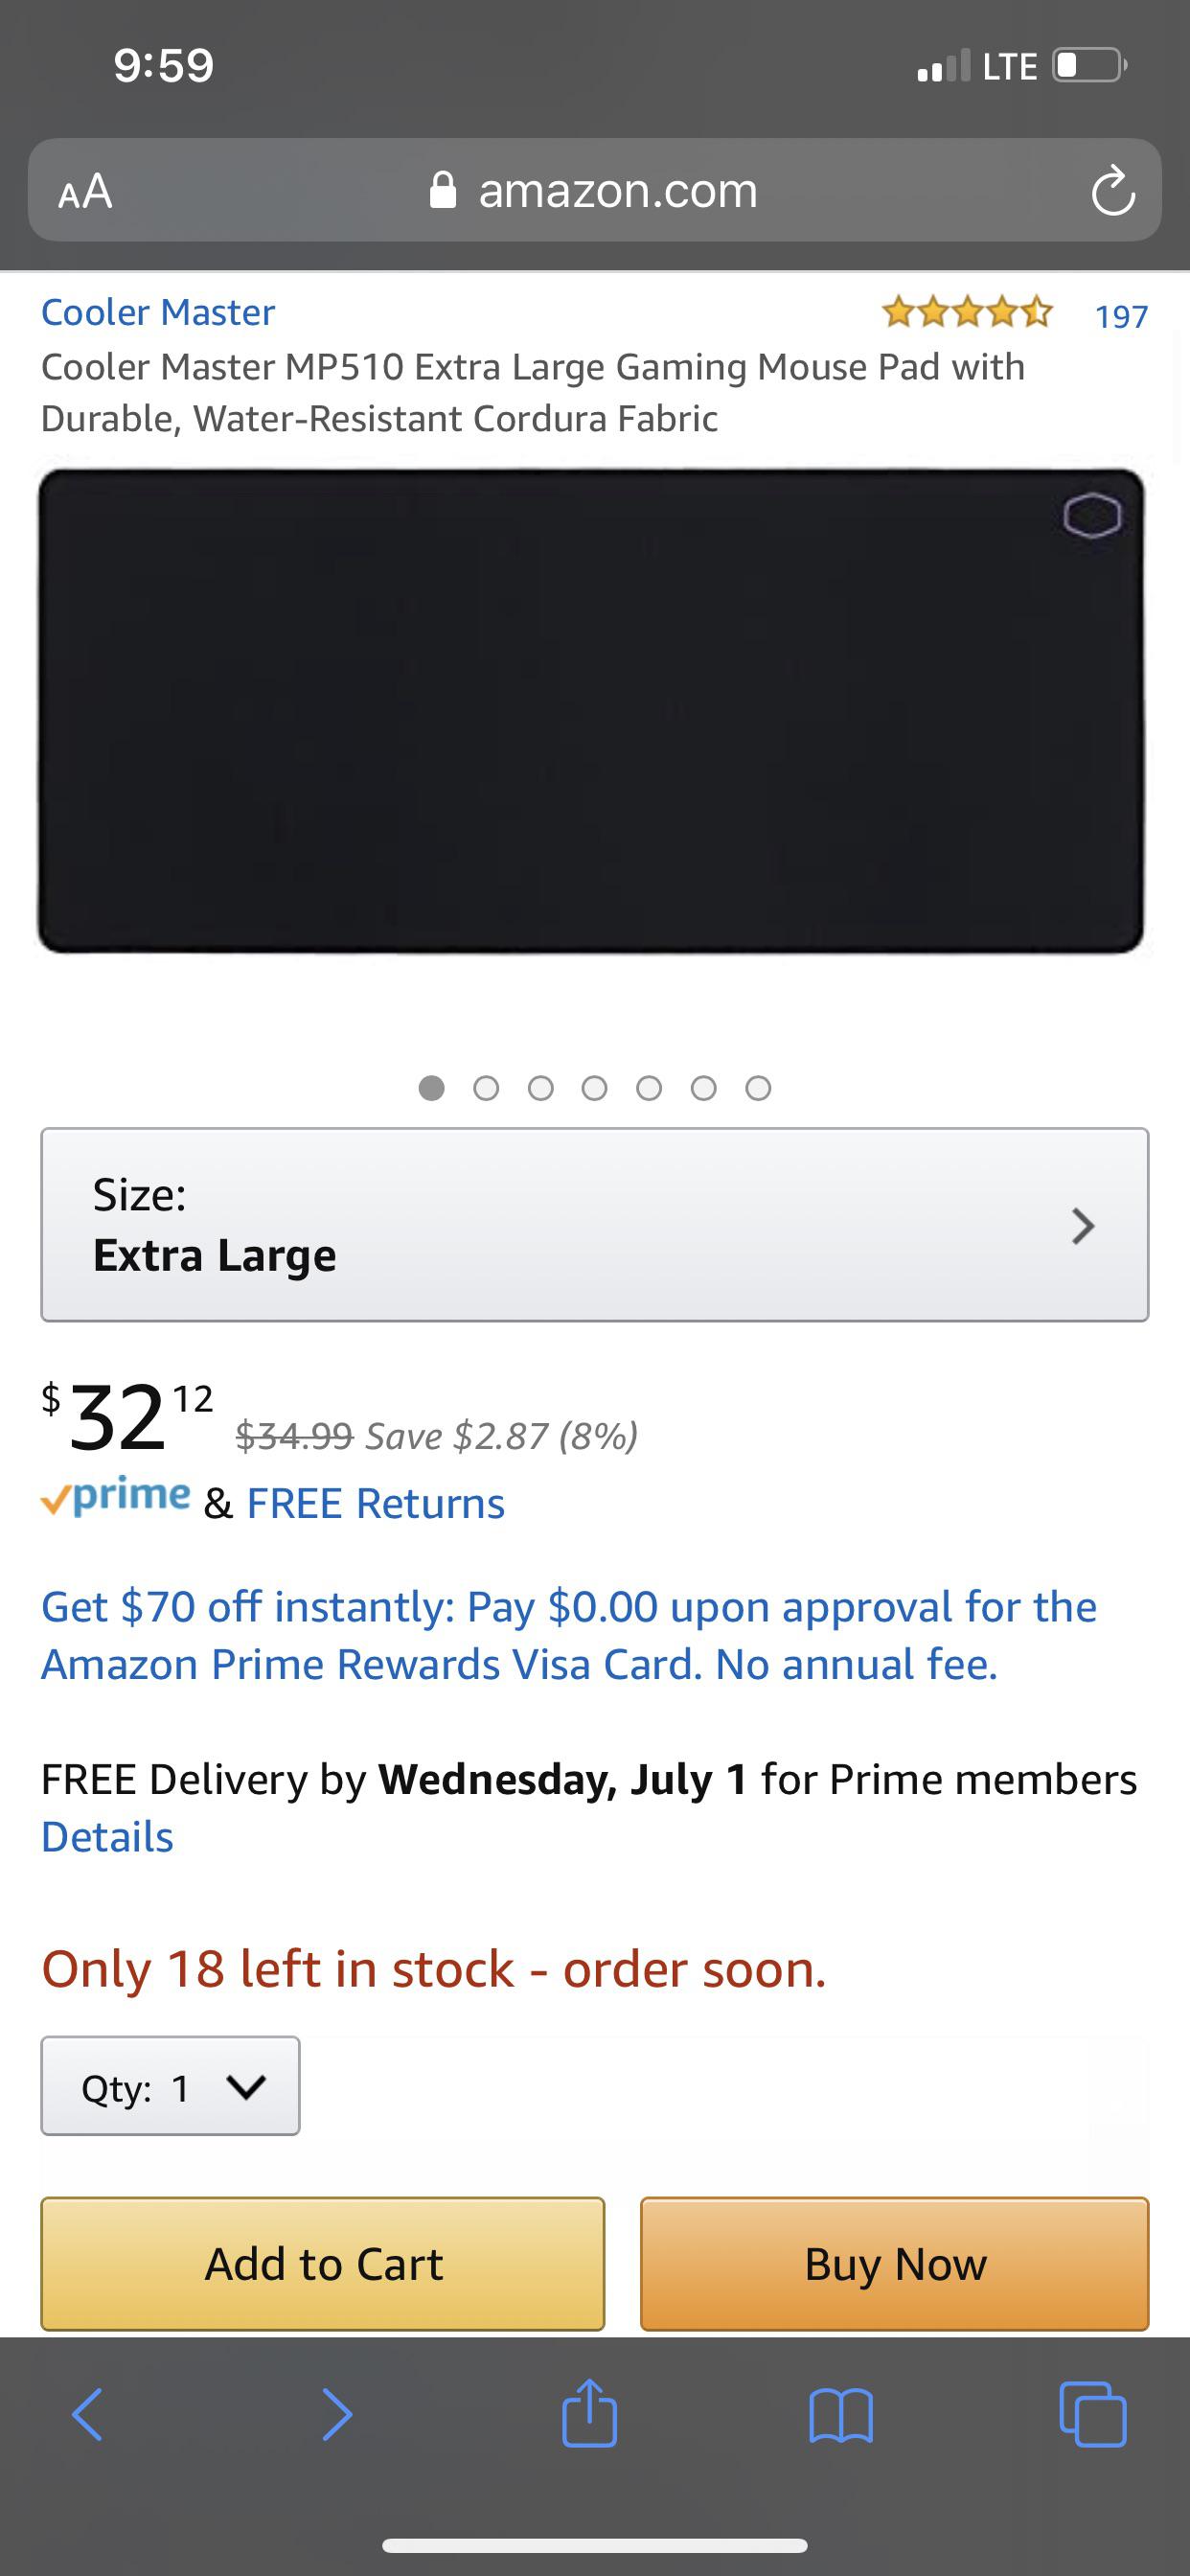Image resolution: width=1190 pixels, height=2576 pixels.
Task: Tap the star rating to see reviews
Action: [966, 312]
